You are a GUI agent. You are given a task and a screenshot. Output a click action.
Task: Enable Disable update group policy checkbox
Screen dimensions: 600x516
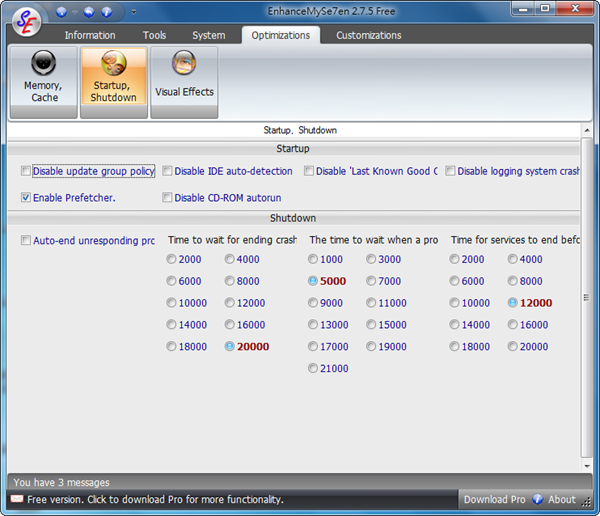[26, 171]
